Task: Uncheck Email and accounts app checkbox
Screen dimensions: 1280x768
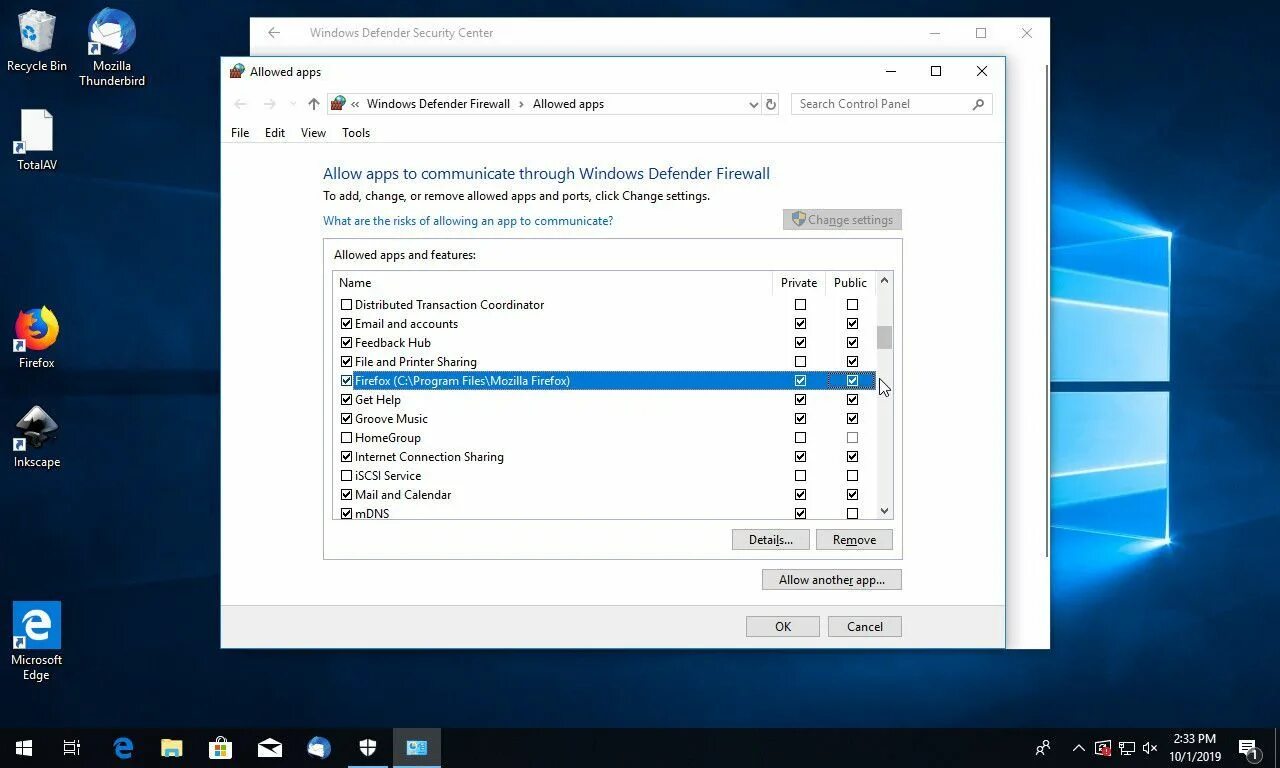Action: point(346,324)
